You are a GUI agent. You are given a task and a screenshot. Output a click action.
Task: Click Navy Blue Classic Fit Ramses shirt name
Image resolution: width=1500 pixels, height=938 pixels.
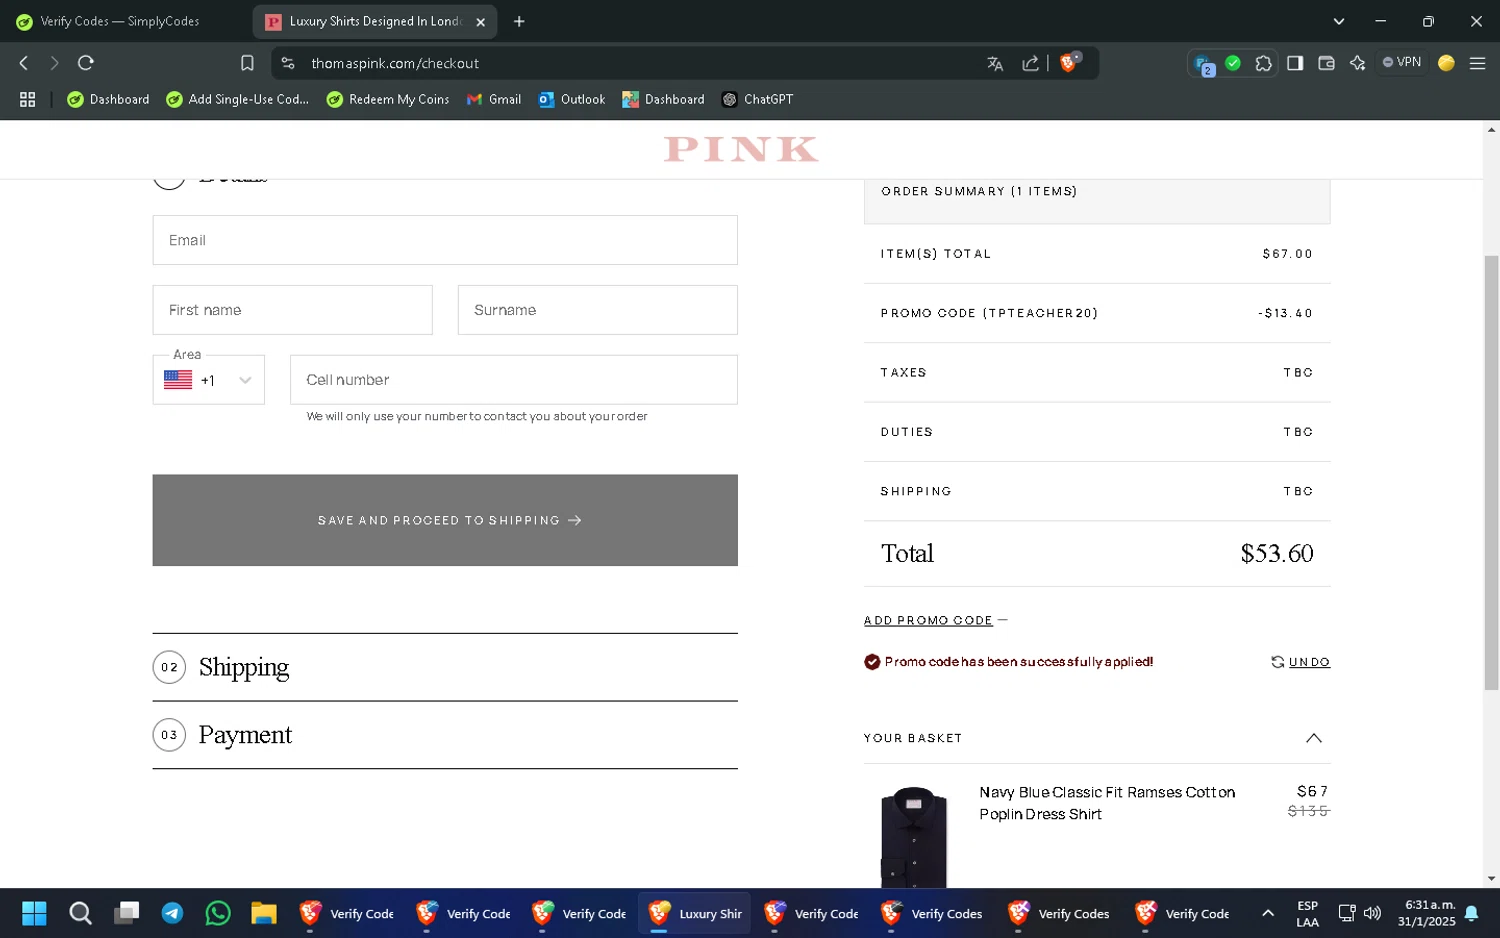click(x=1107, y=803)
